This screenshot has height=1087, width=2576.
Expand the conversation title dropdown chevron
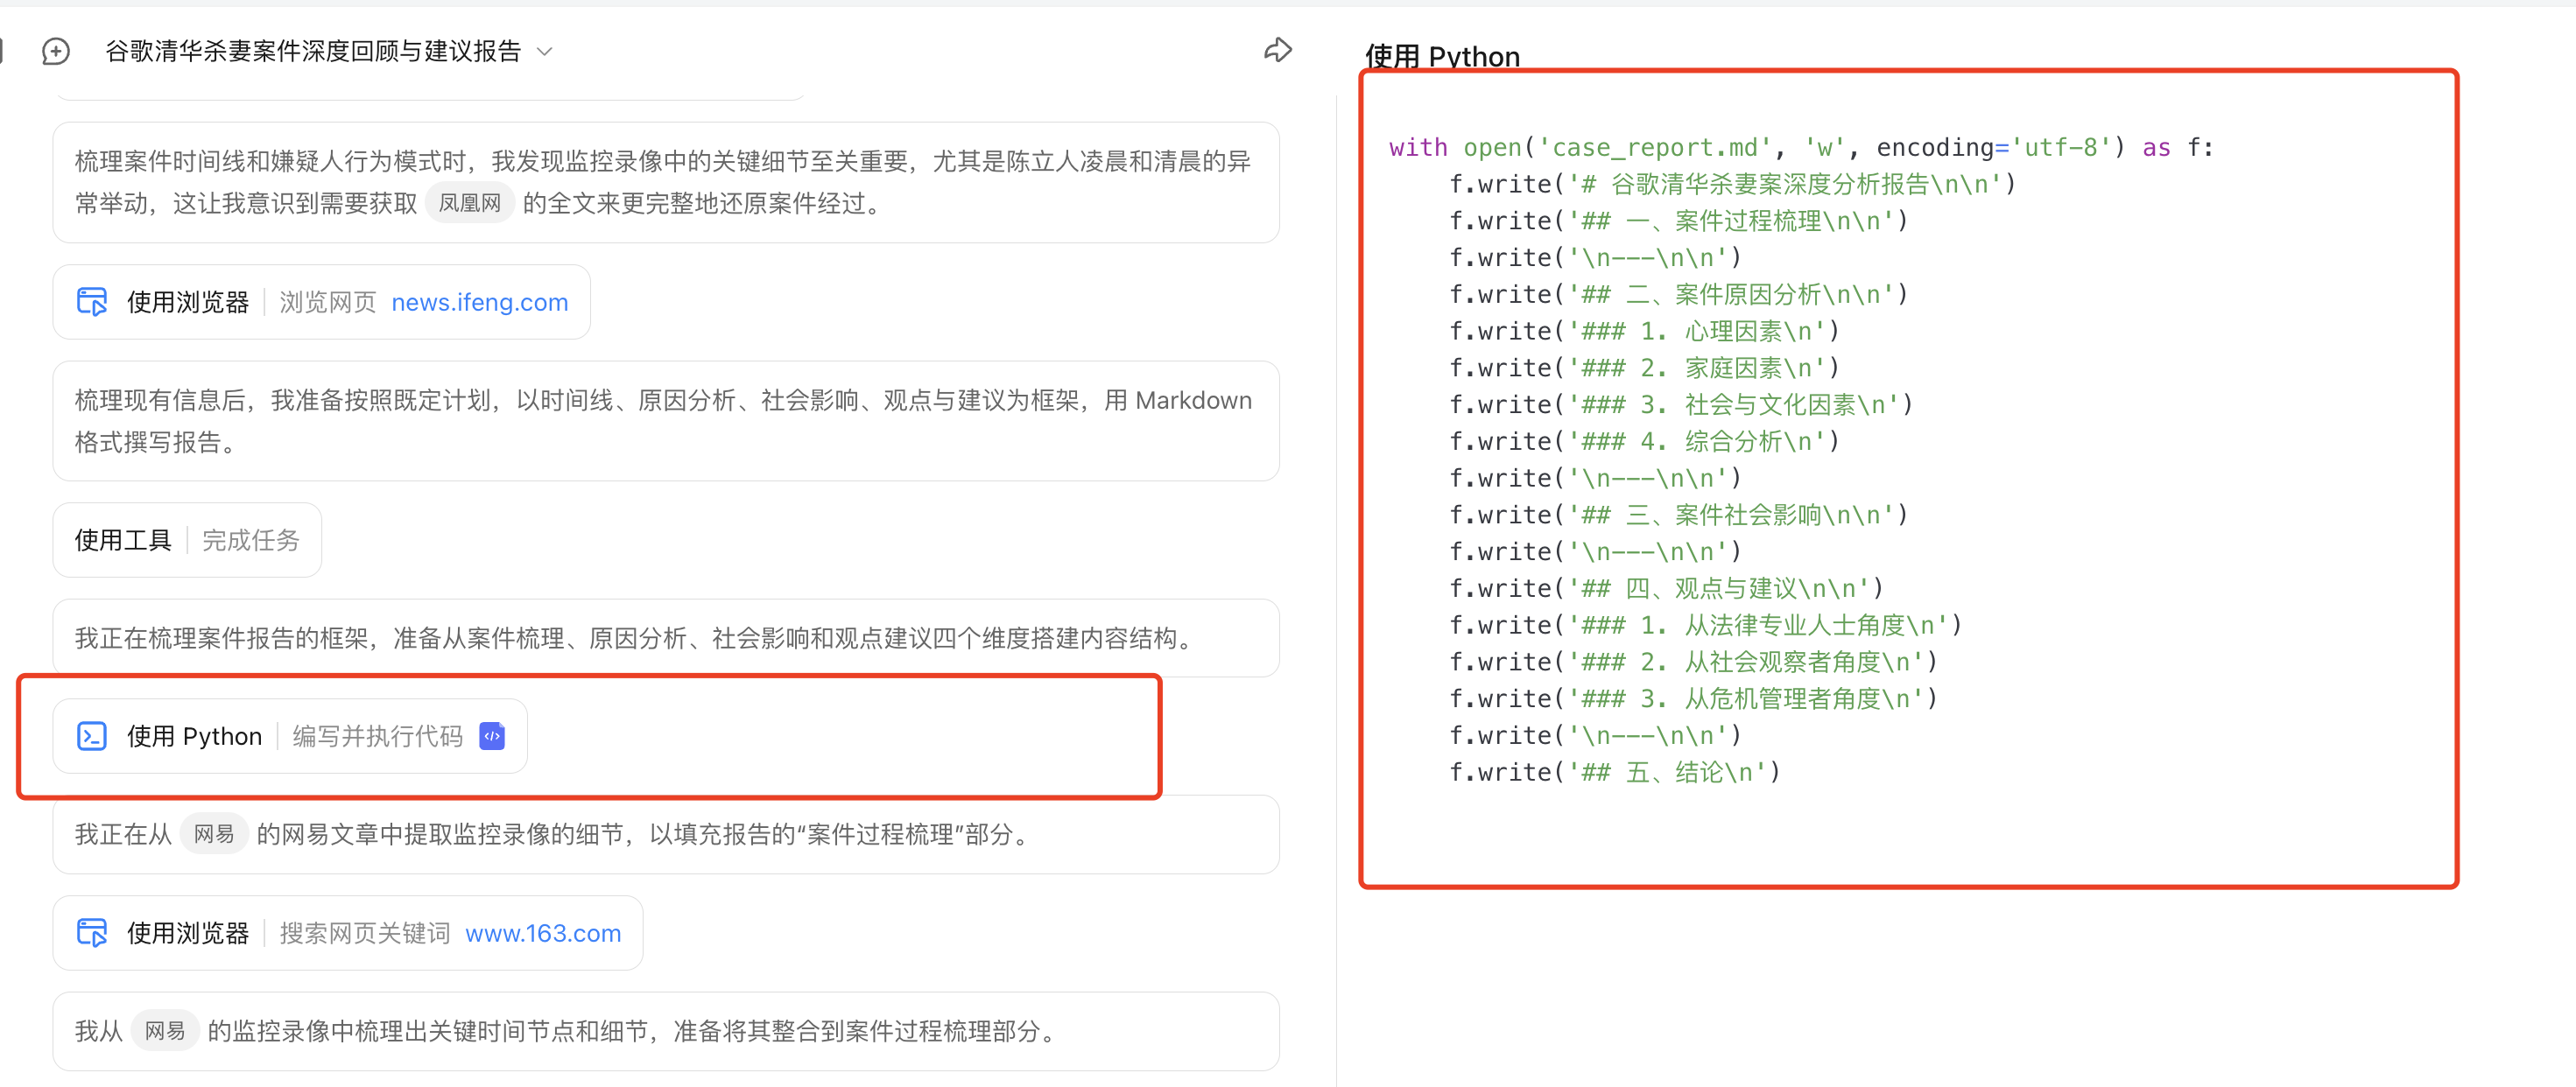(x=545, y=51)
